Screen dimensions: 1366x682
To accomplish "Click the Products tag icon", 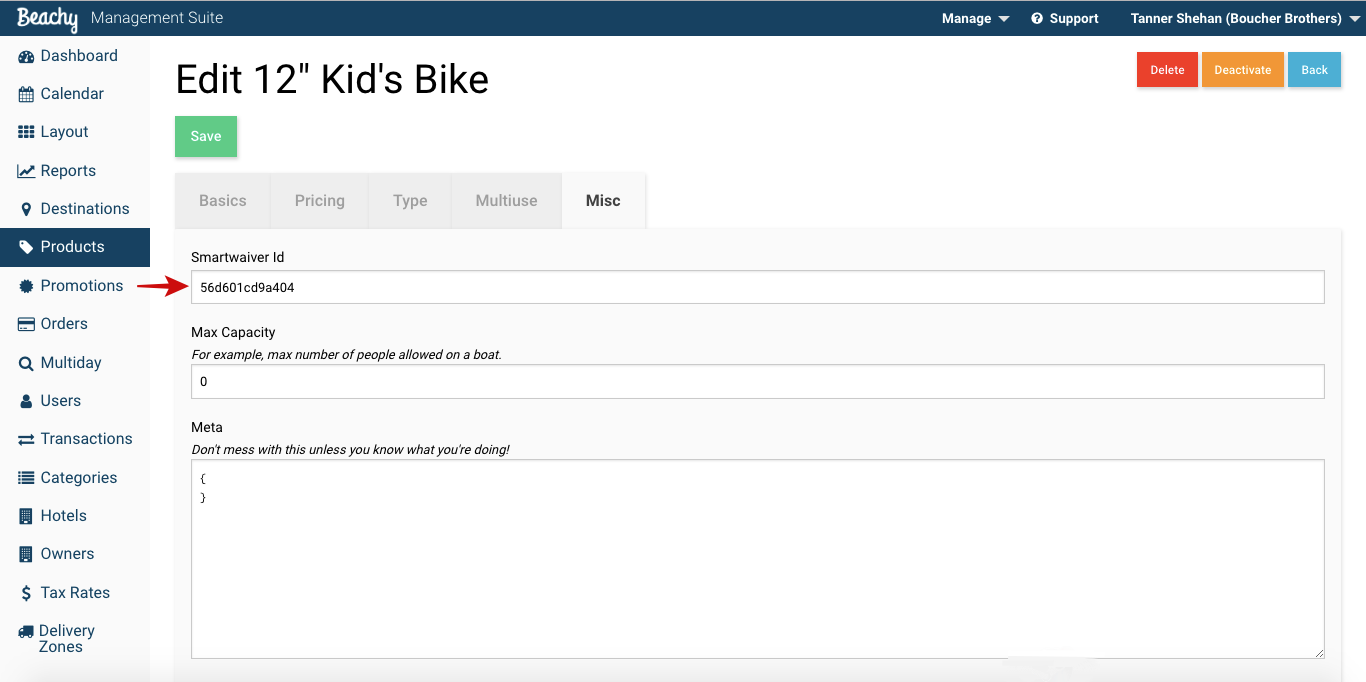I will 26,247.
